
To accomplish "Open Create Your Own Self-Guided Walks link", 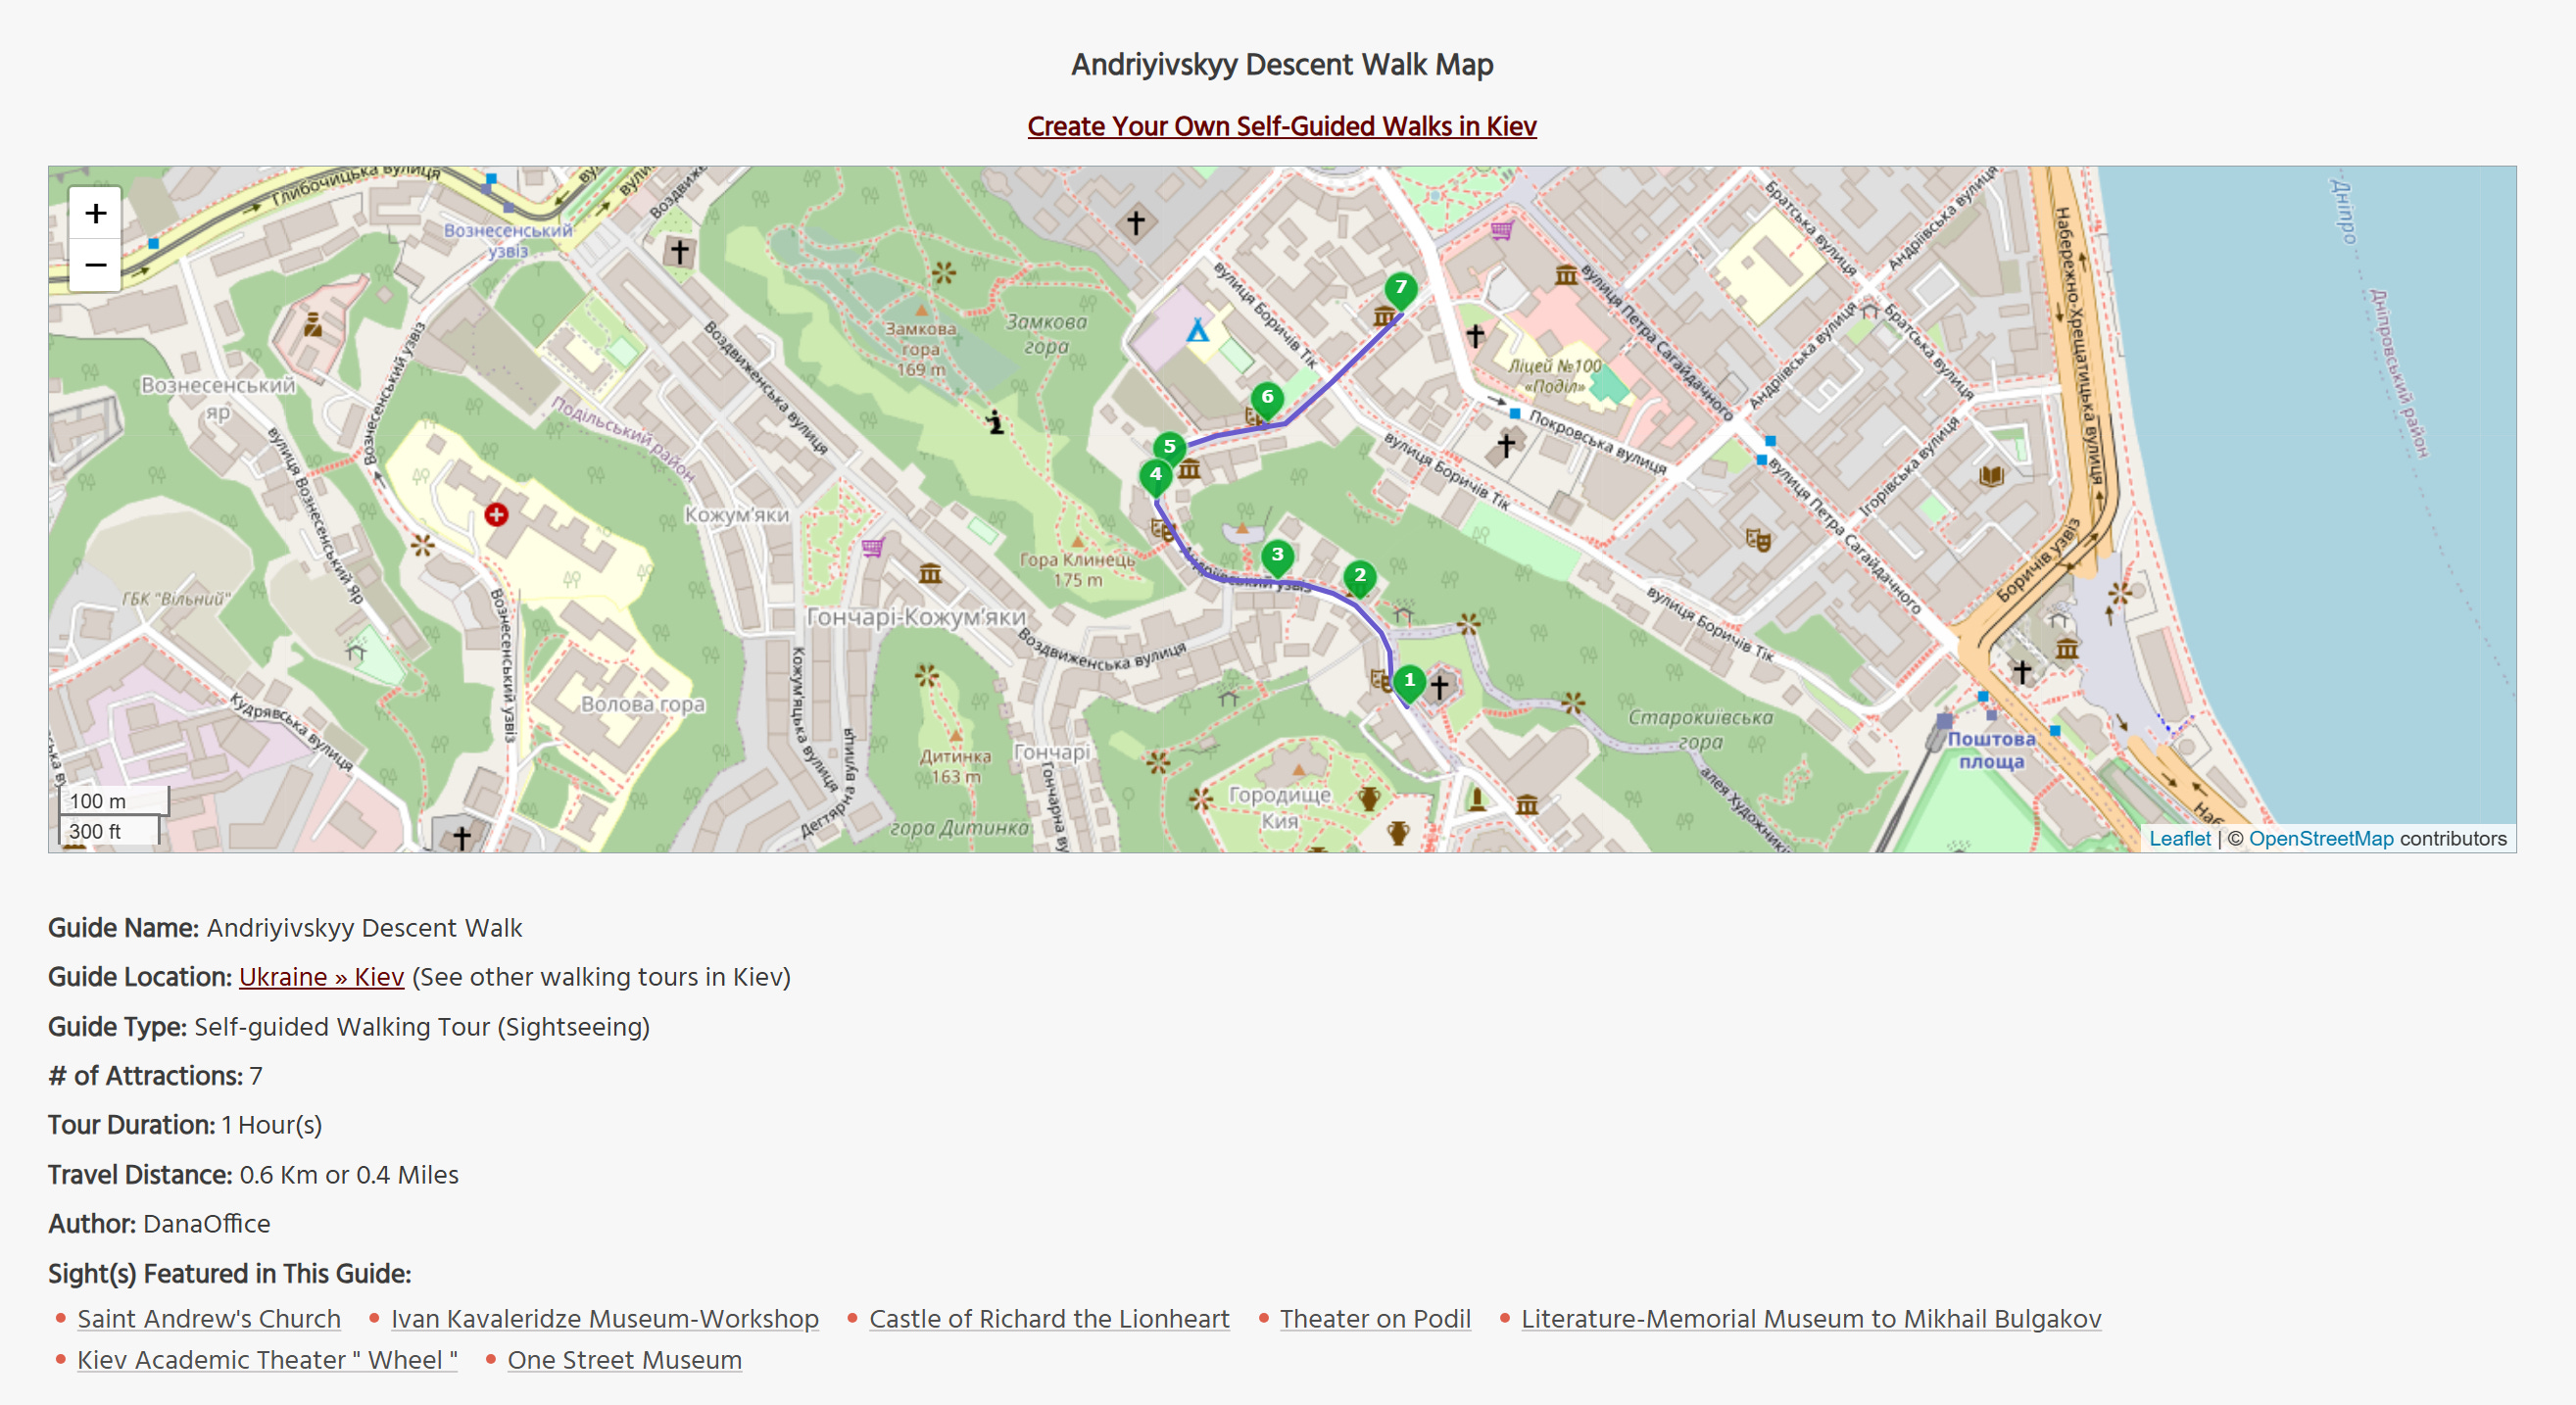I will [1281, 126].
